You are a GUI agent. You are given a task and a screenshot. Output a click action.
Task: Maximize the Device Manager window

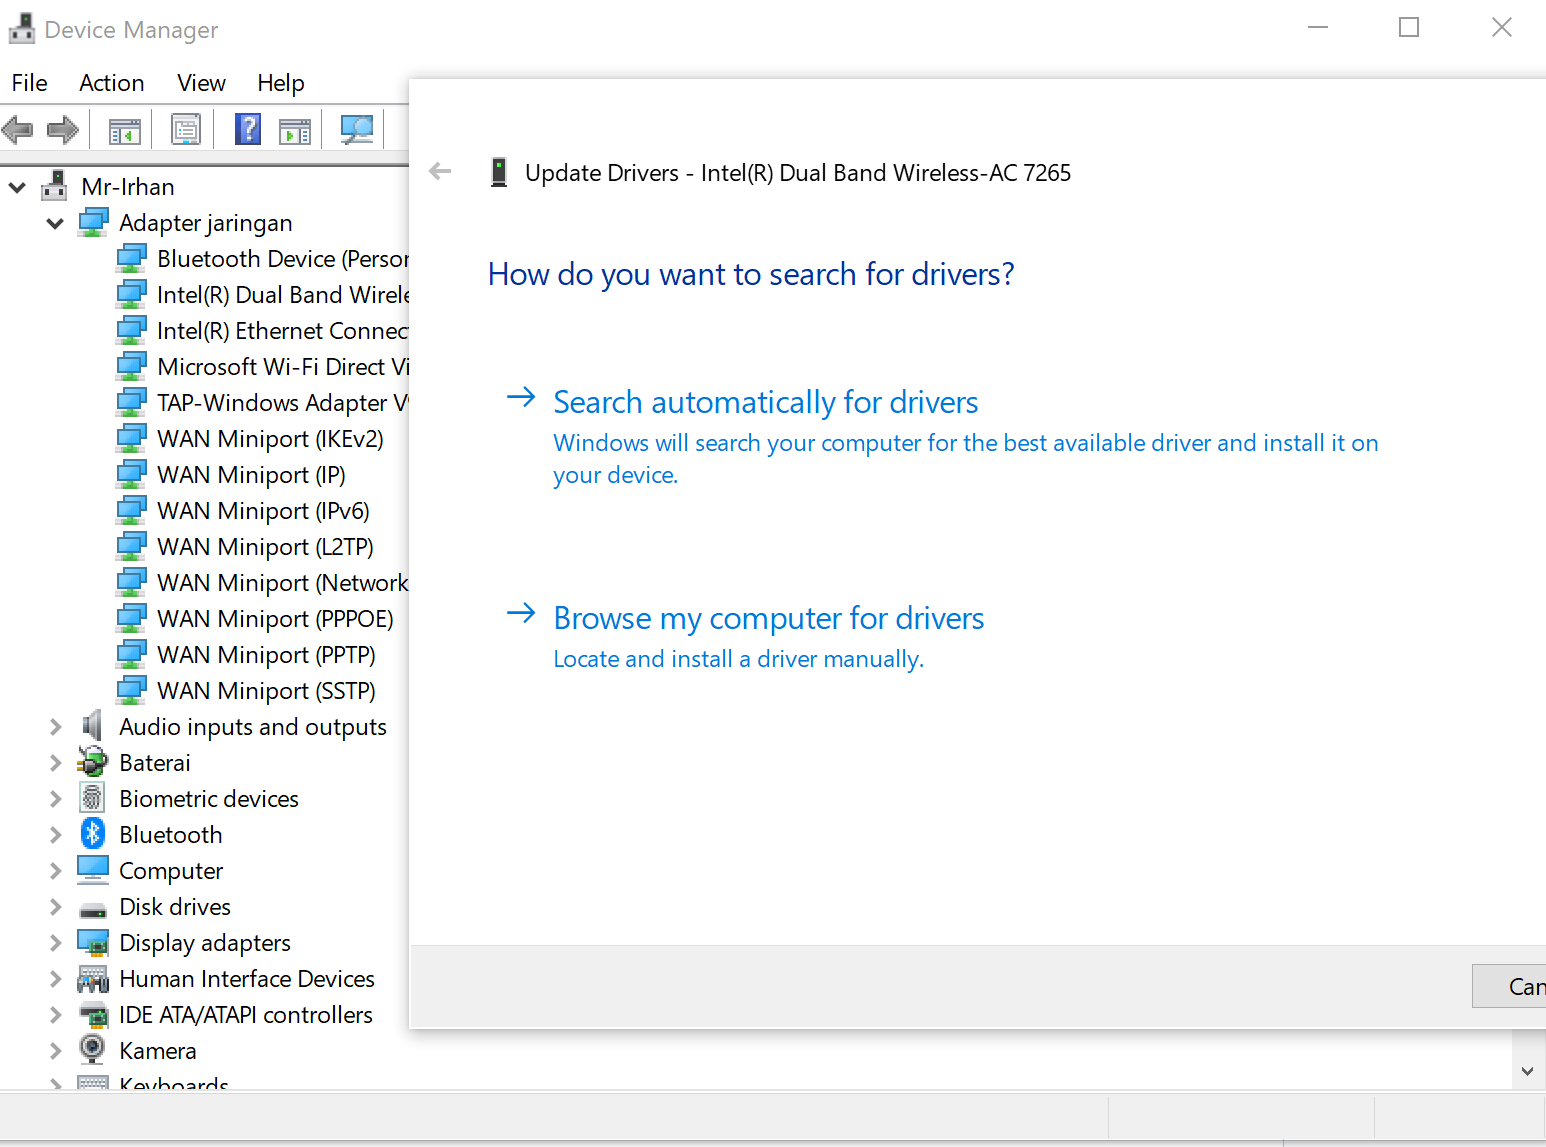coord(1409,28)
